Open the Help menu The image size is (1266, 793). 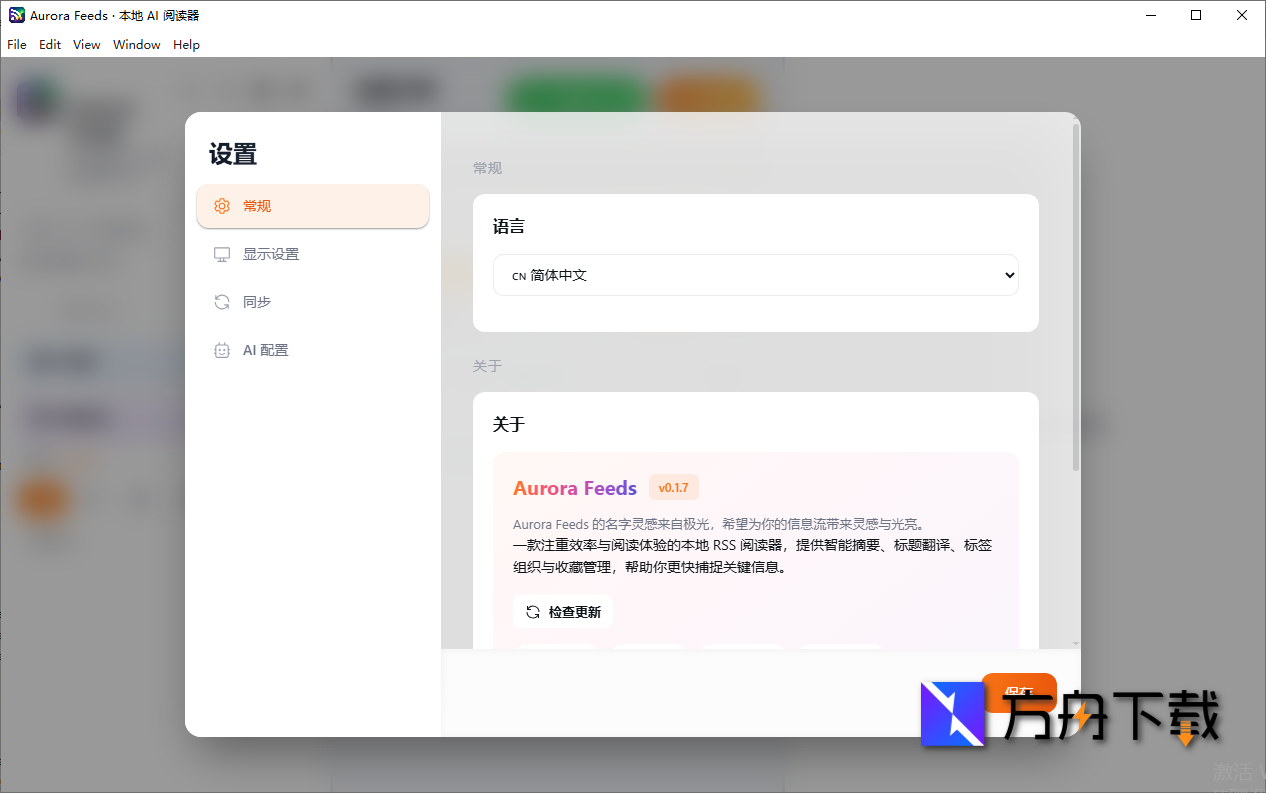point(186,44)
